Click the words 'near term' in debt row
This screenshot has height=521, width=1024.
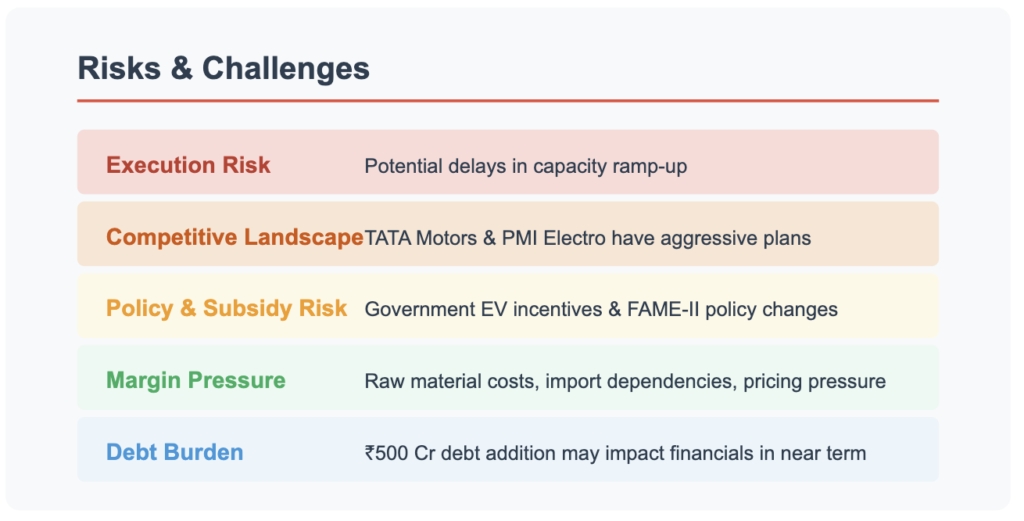pyautogui.click(x=823, y=453)
